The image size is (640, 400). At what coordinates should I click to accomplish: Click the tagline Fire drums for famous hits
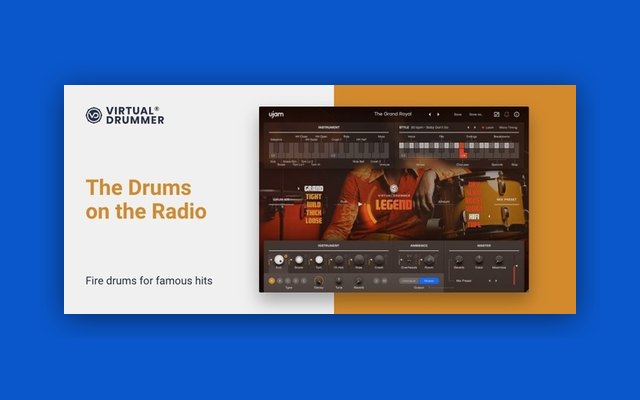click(149, 281)
